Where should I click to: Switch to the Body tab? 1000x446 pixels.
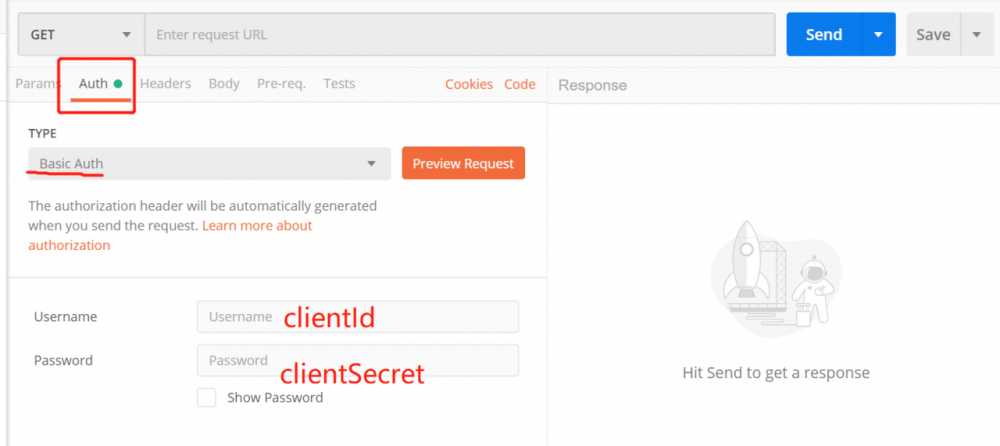coord(224,84)
